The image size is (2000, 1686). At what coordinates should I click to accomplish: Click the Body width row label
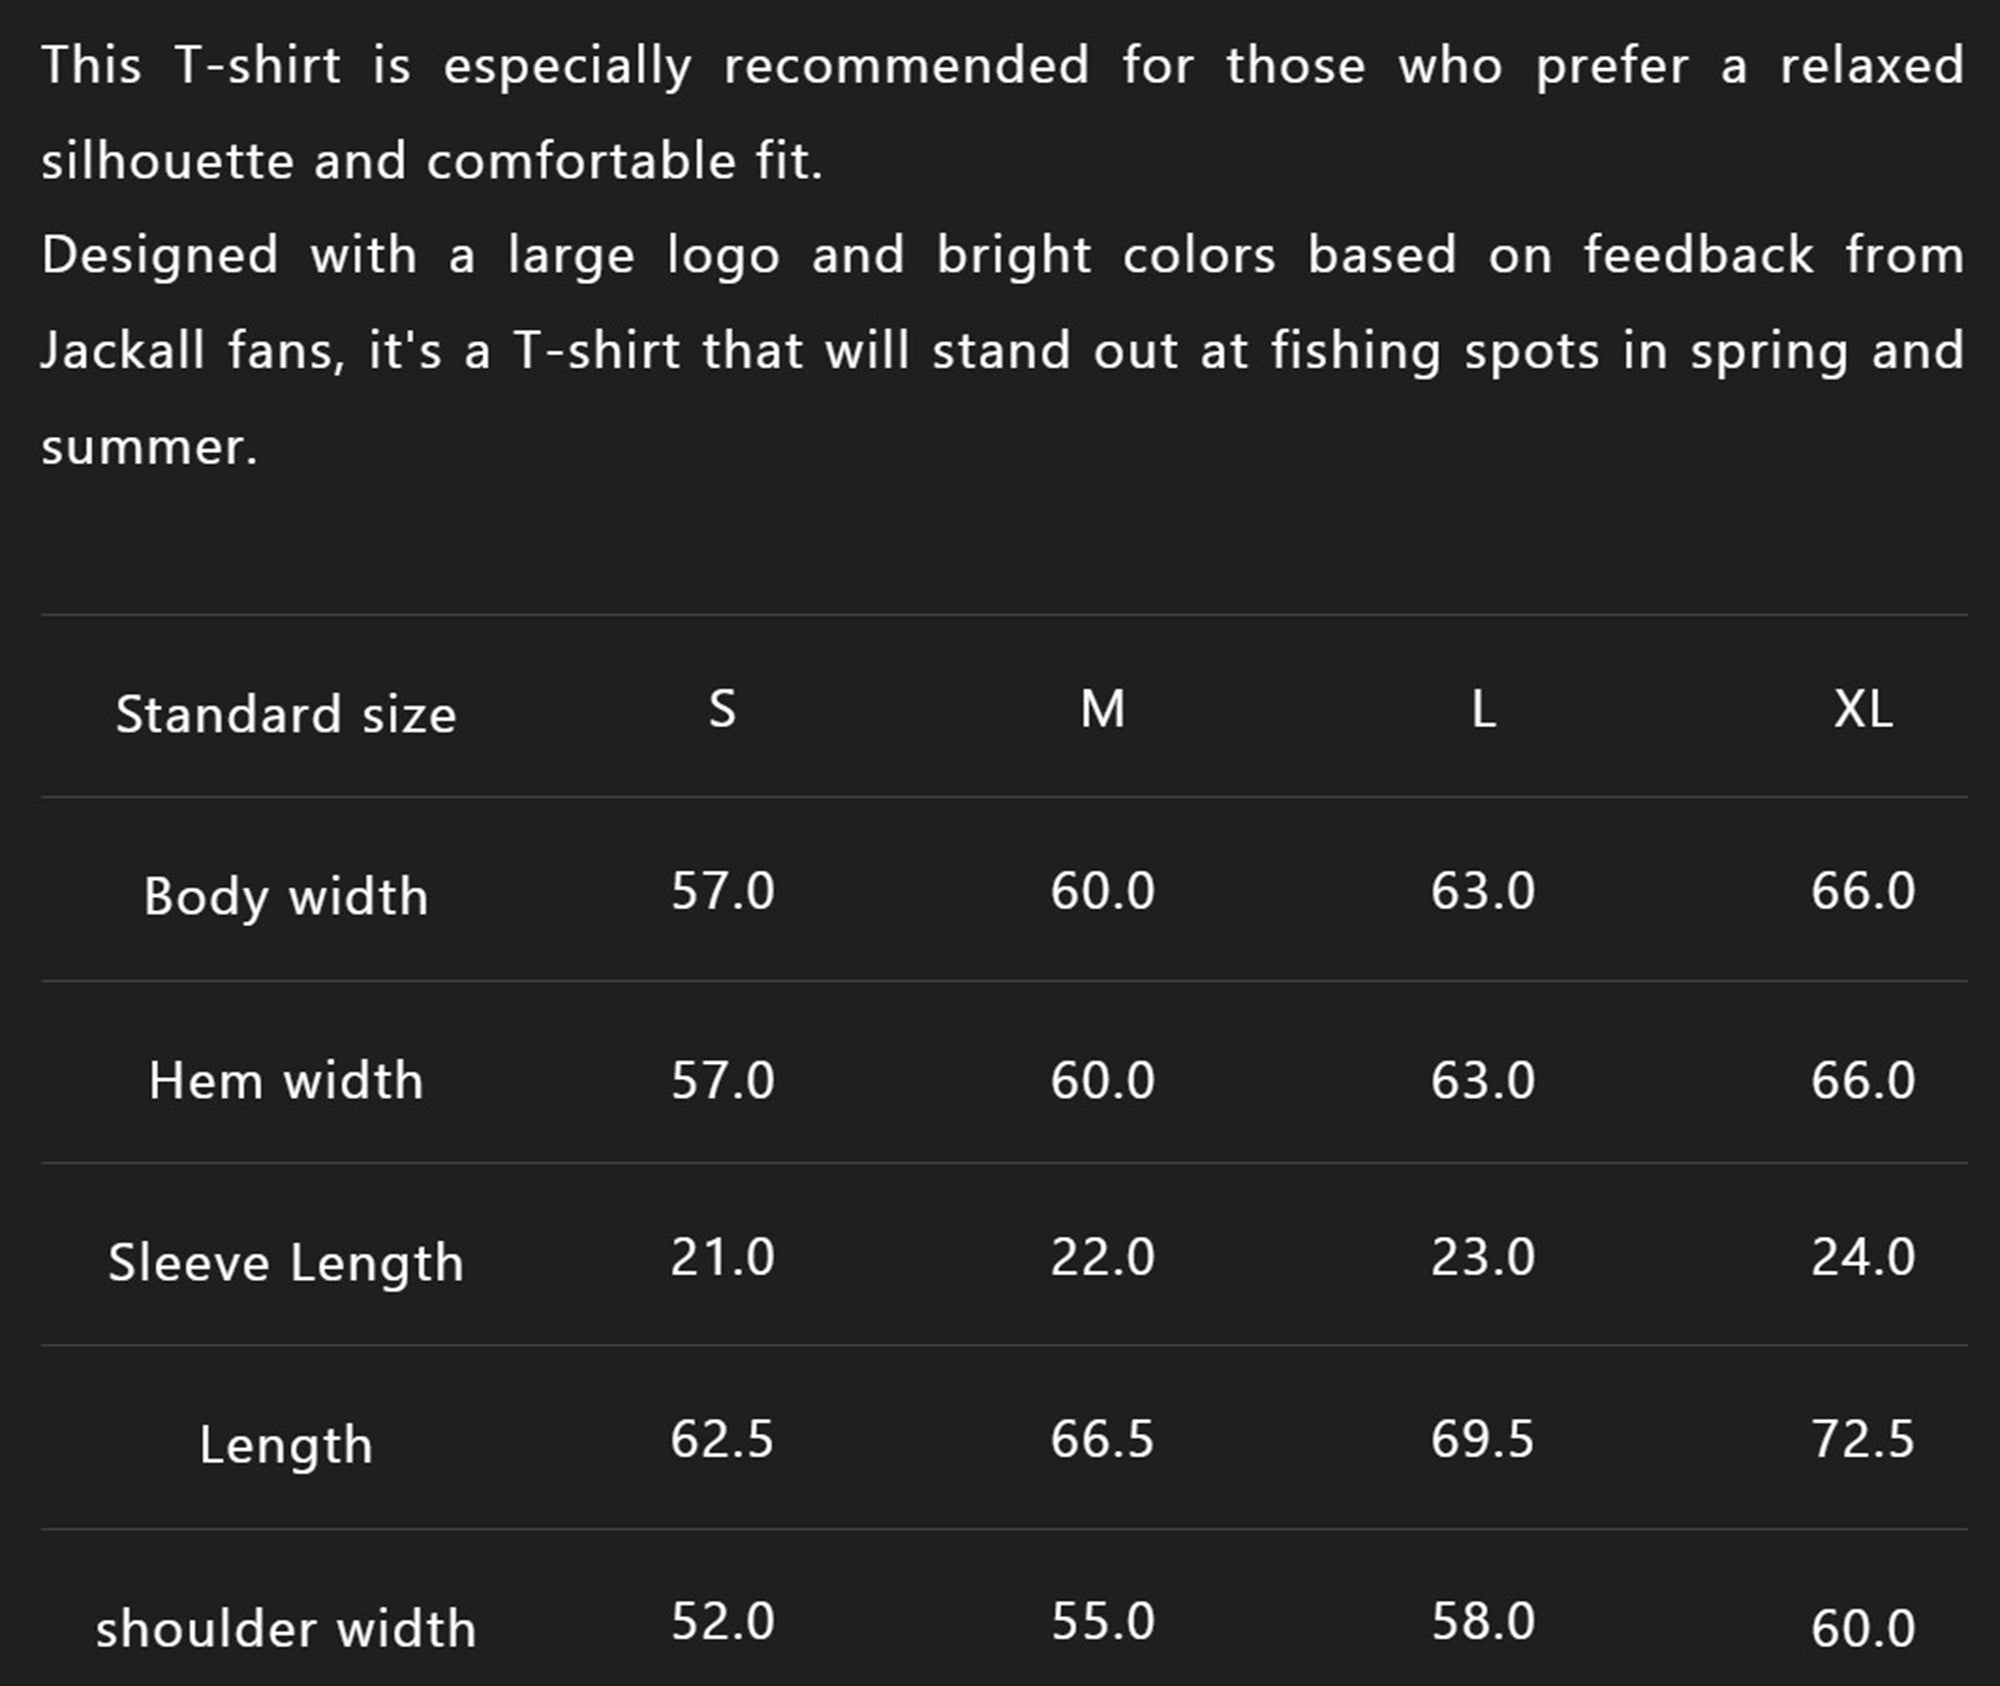pyautogui.click(x=286, y=896)
